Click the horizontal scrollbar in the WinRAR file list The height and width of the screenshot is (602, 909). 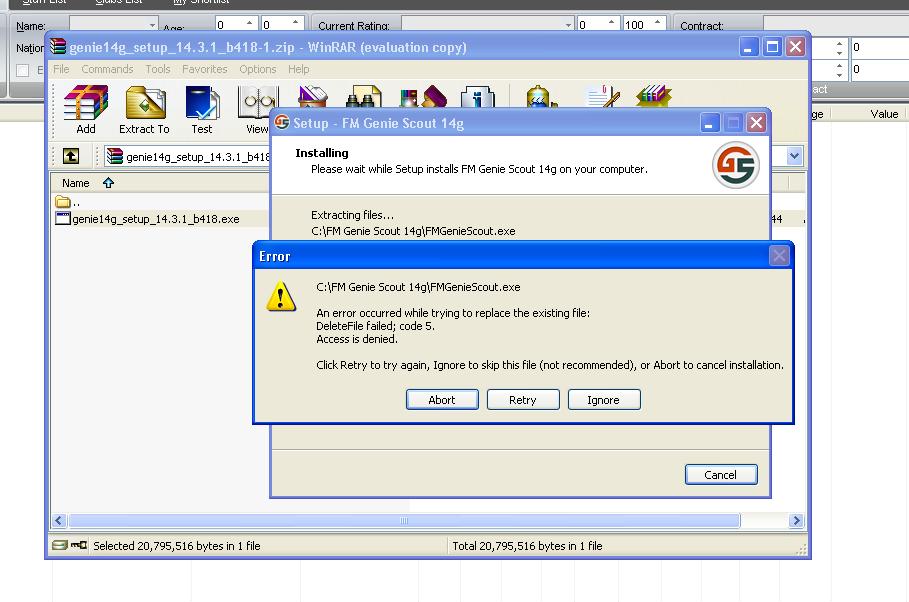click(404, 521)
